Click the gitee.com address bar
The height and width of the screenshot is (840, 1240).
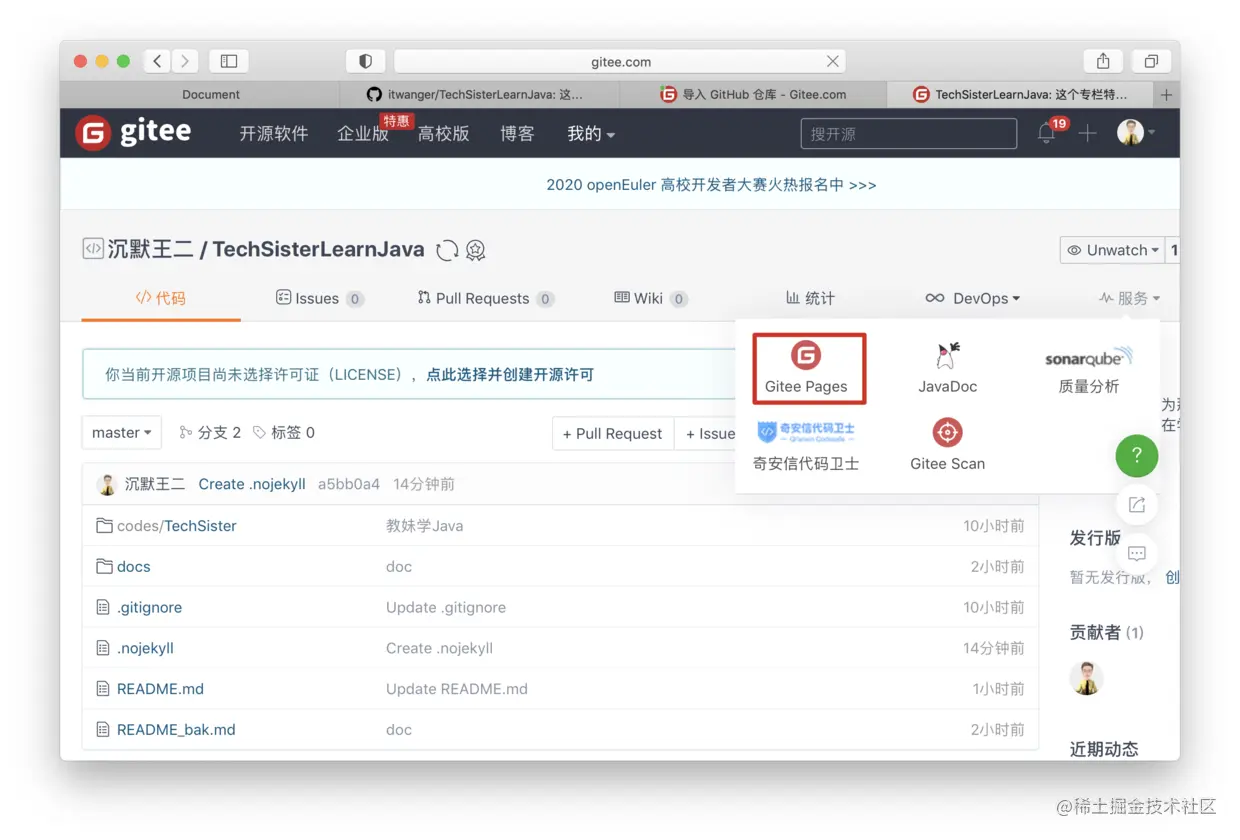(x=620, y=61)
